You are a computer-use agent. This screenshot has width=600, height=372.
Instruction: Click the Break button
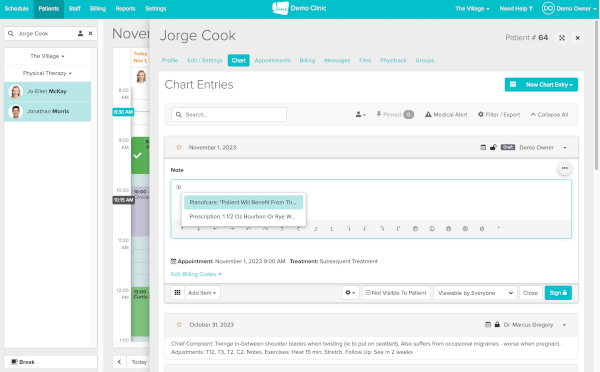(51, 362)
